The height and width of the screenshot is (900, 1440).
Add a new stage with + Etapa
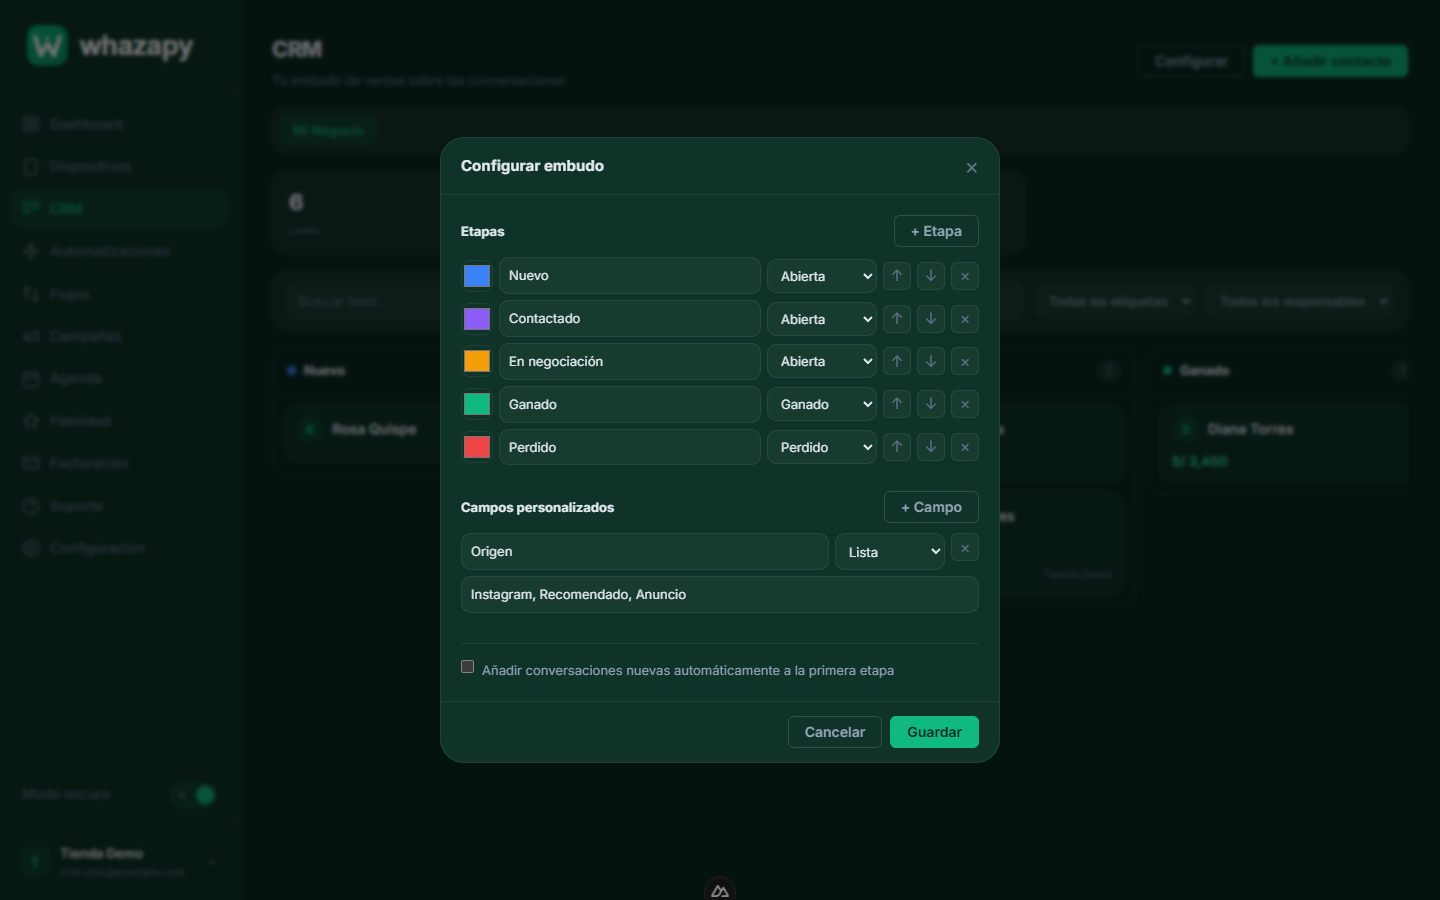tap(936, 231)
